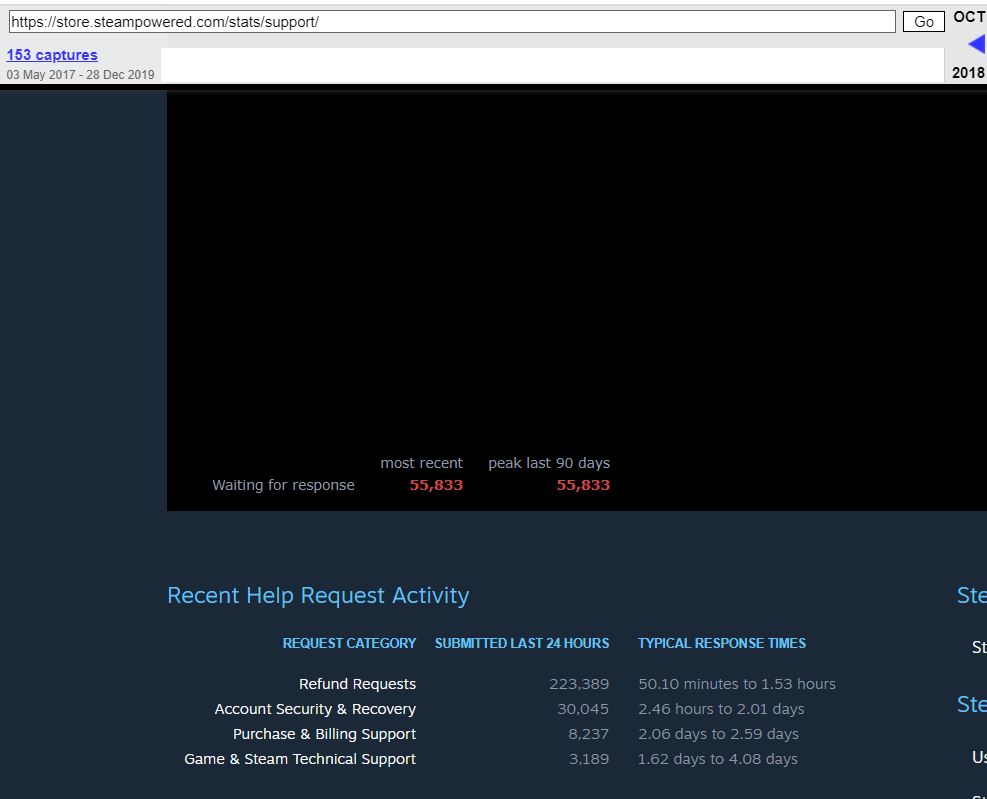Click the 'TYPICAL RESPONSE TIMES' header

coord(721,643)
